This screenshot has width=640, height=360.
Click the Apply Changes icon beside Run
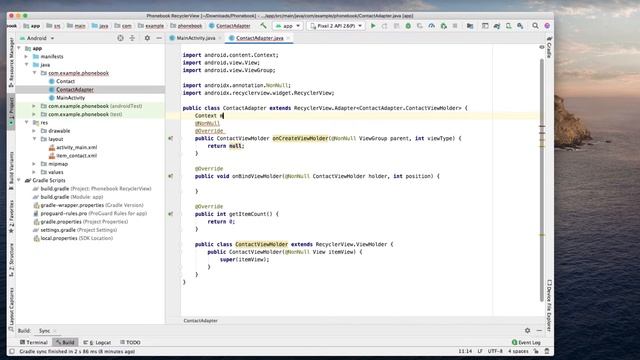point(384,26)
